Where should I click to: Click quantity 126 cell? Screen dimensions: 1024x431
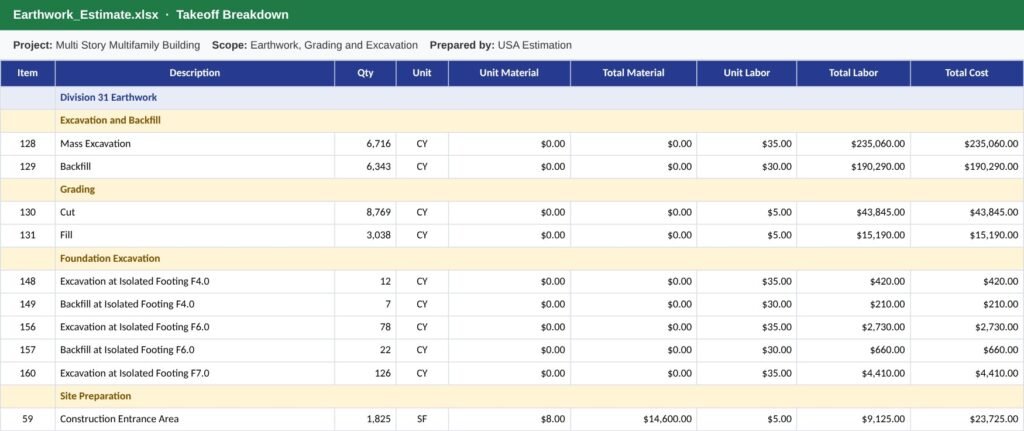tap(365, 374)
